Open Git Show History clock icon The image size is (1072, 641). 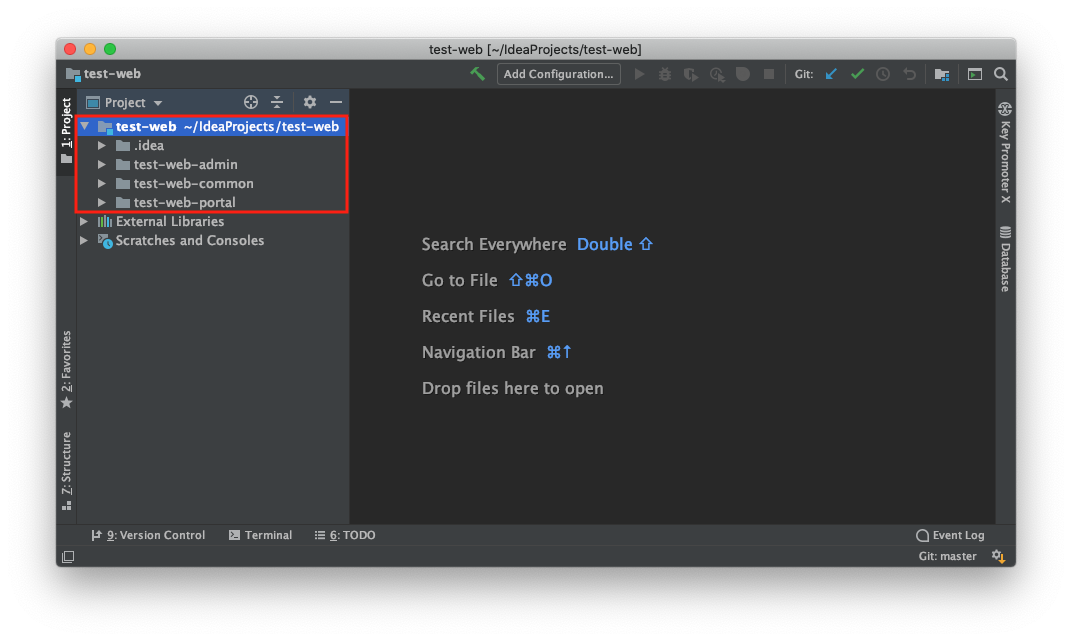[x=883, y=74]
